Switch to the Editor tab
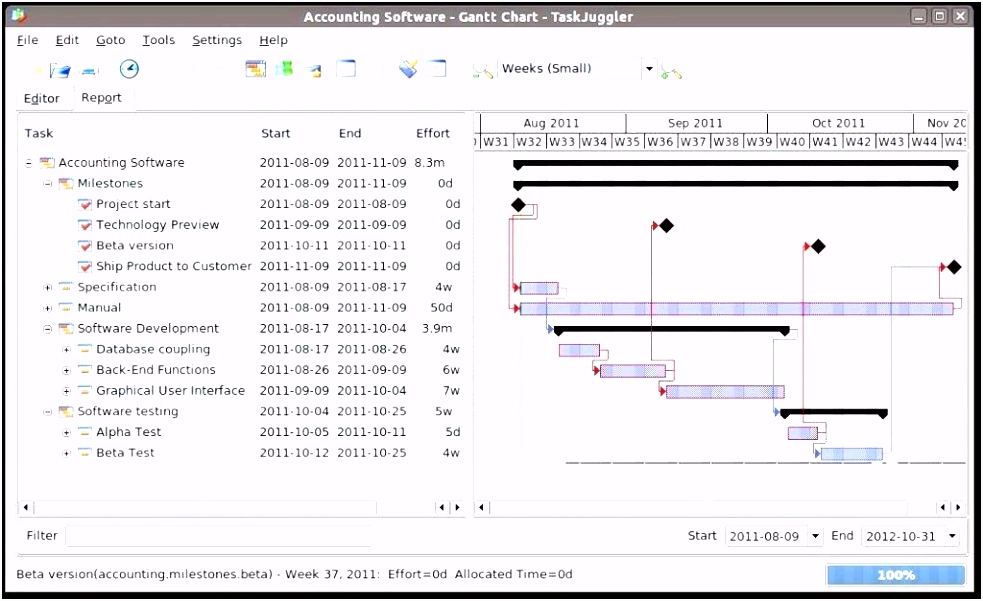983x601 pixels. [41, 98]
